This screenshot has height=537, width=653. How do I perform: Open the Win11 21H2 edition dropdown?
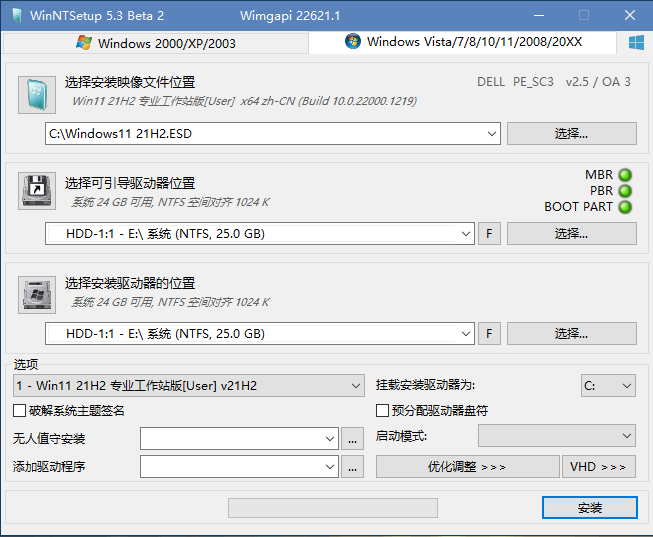tap(189, 386)
